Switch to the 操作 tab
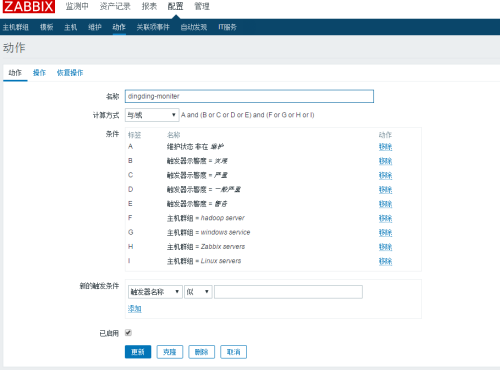Viewport: 500px width, 370px height. [39, 73]
